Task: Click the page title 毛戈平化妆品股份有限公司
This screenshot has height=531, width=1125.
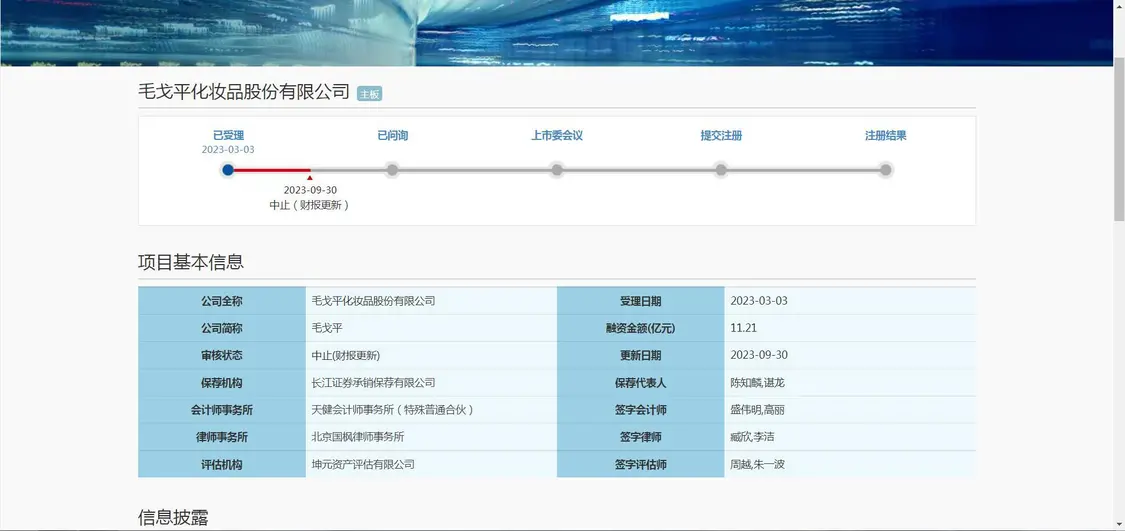Action: pos(244,92)
